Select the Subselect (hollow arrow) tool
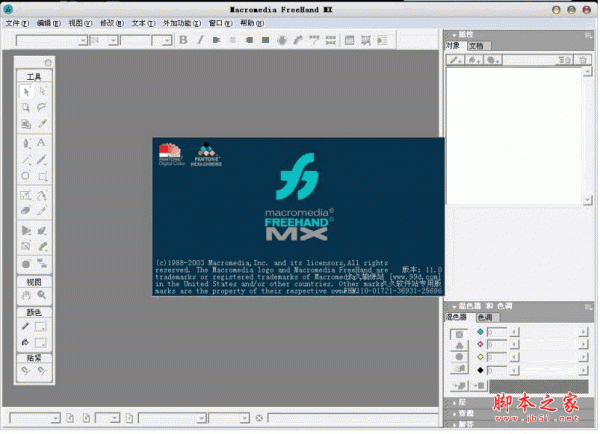The image size is (600, 434). 42,91
